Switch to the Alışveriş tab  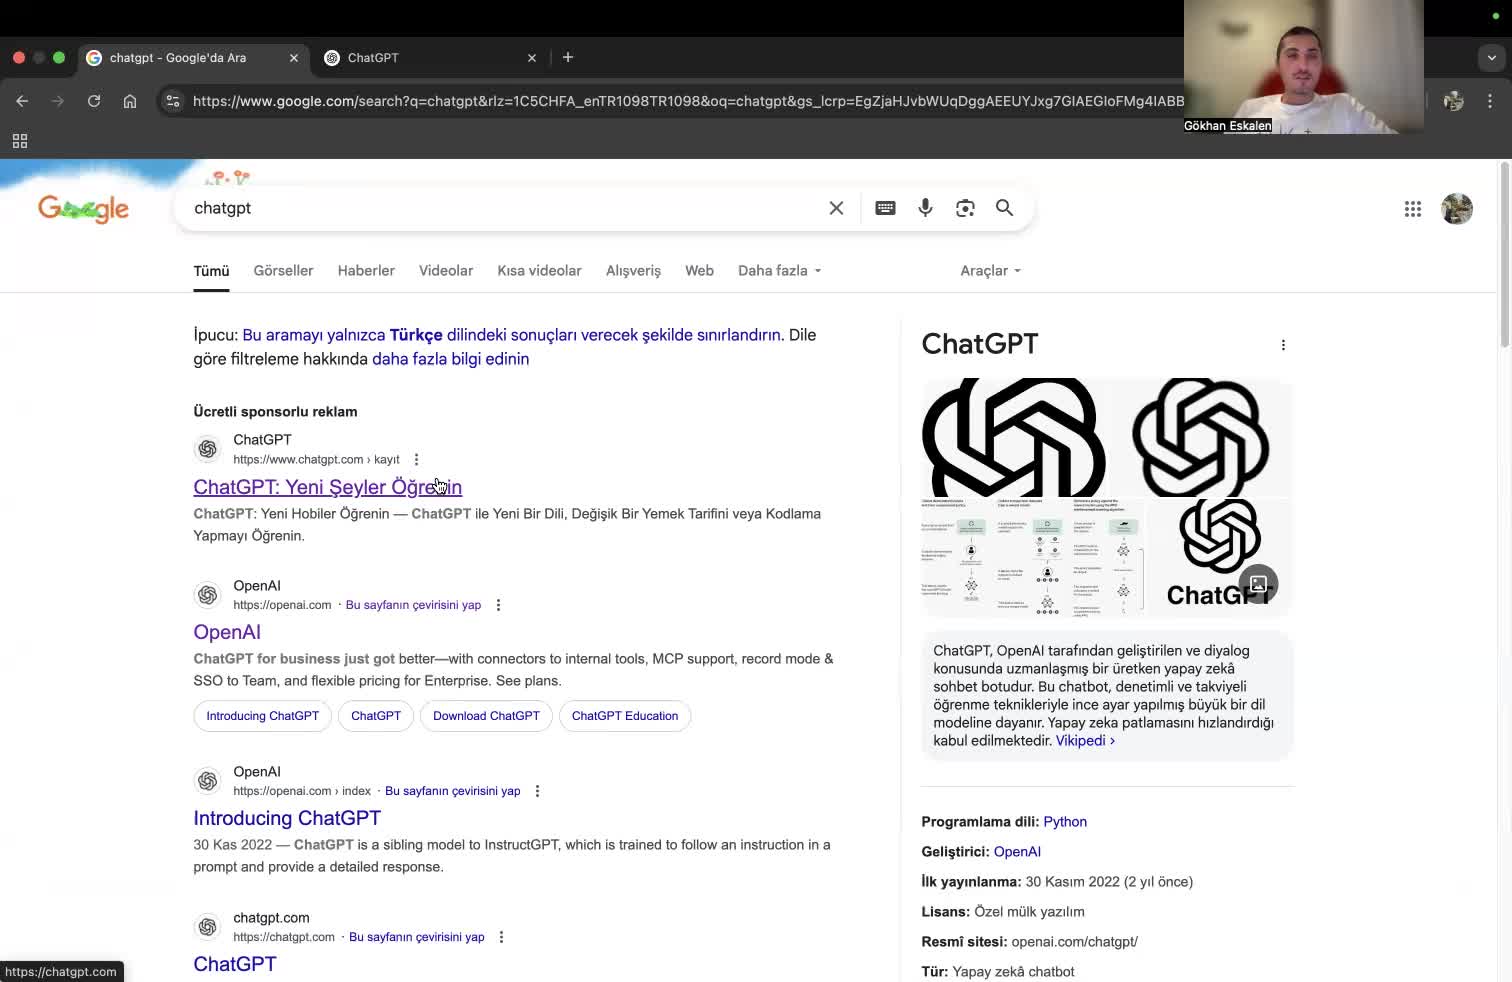(633, 271)
